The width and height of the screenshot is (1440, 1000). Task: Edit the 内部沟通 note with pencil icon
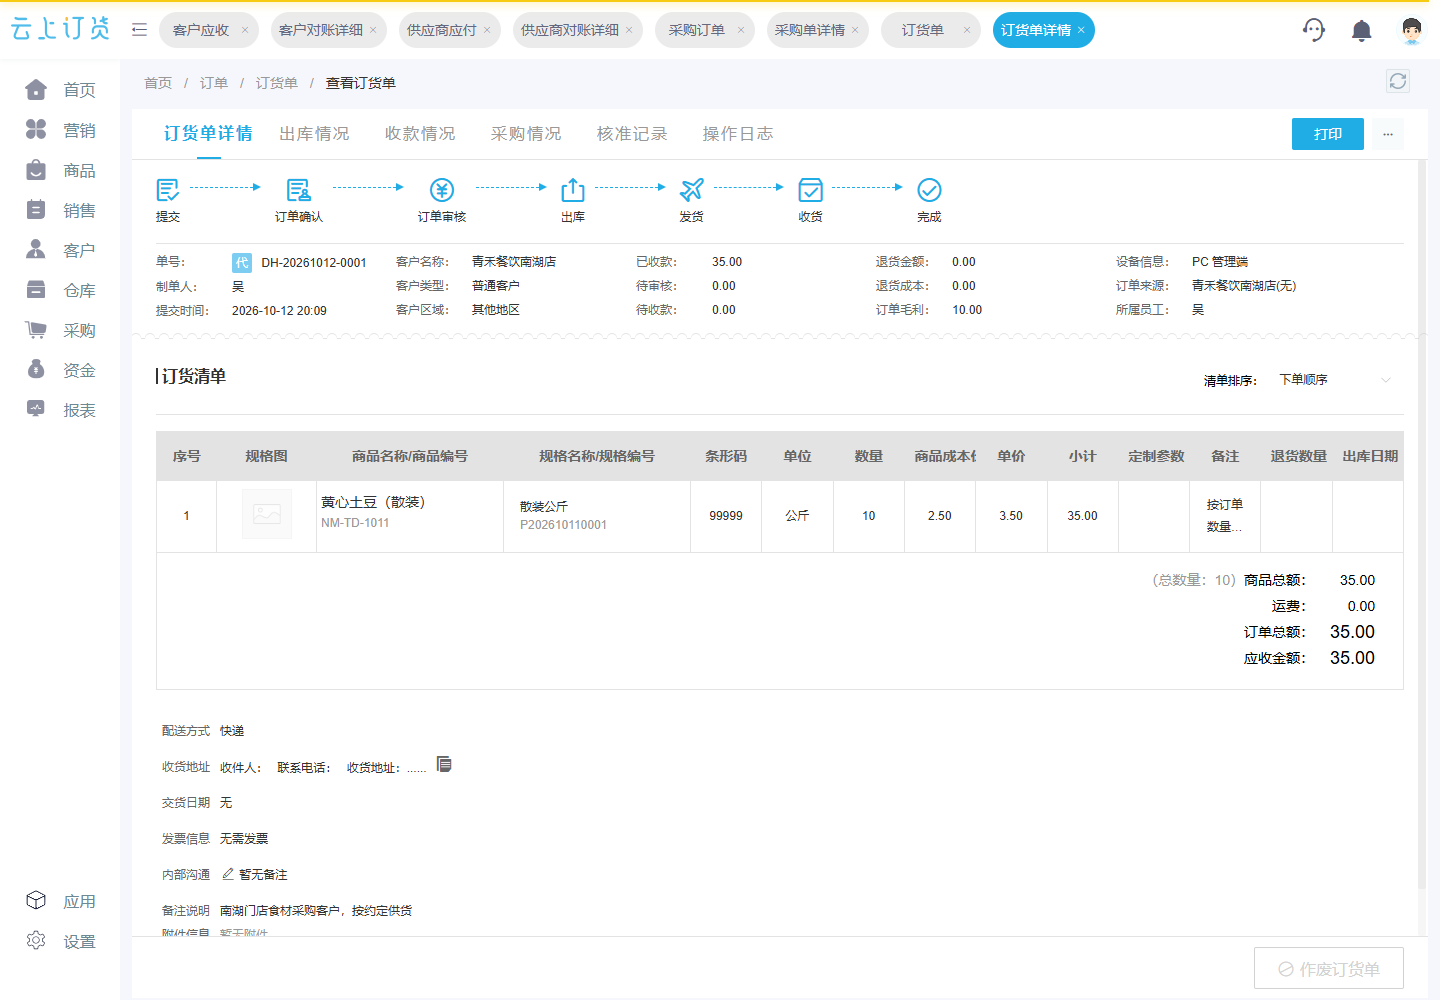click(228, 874)
